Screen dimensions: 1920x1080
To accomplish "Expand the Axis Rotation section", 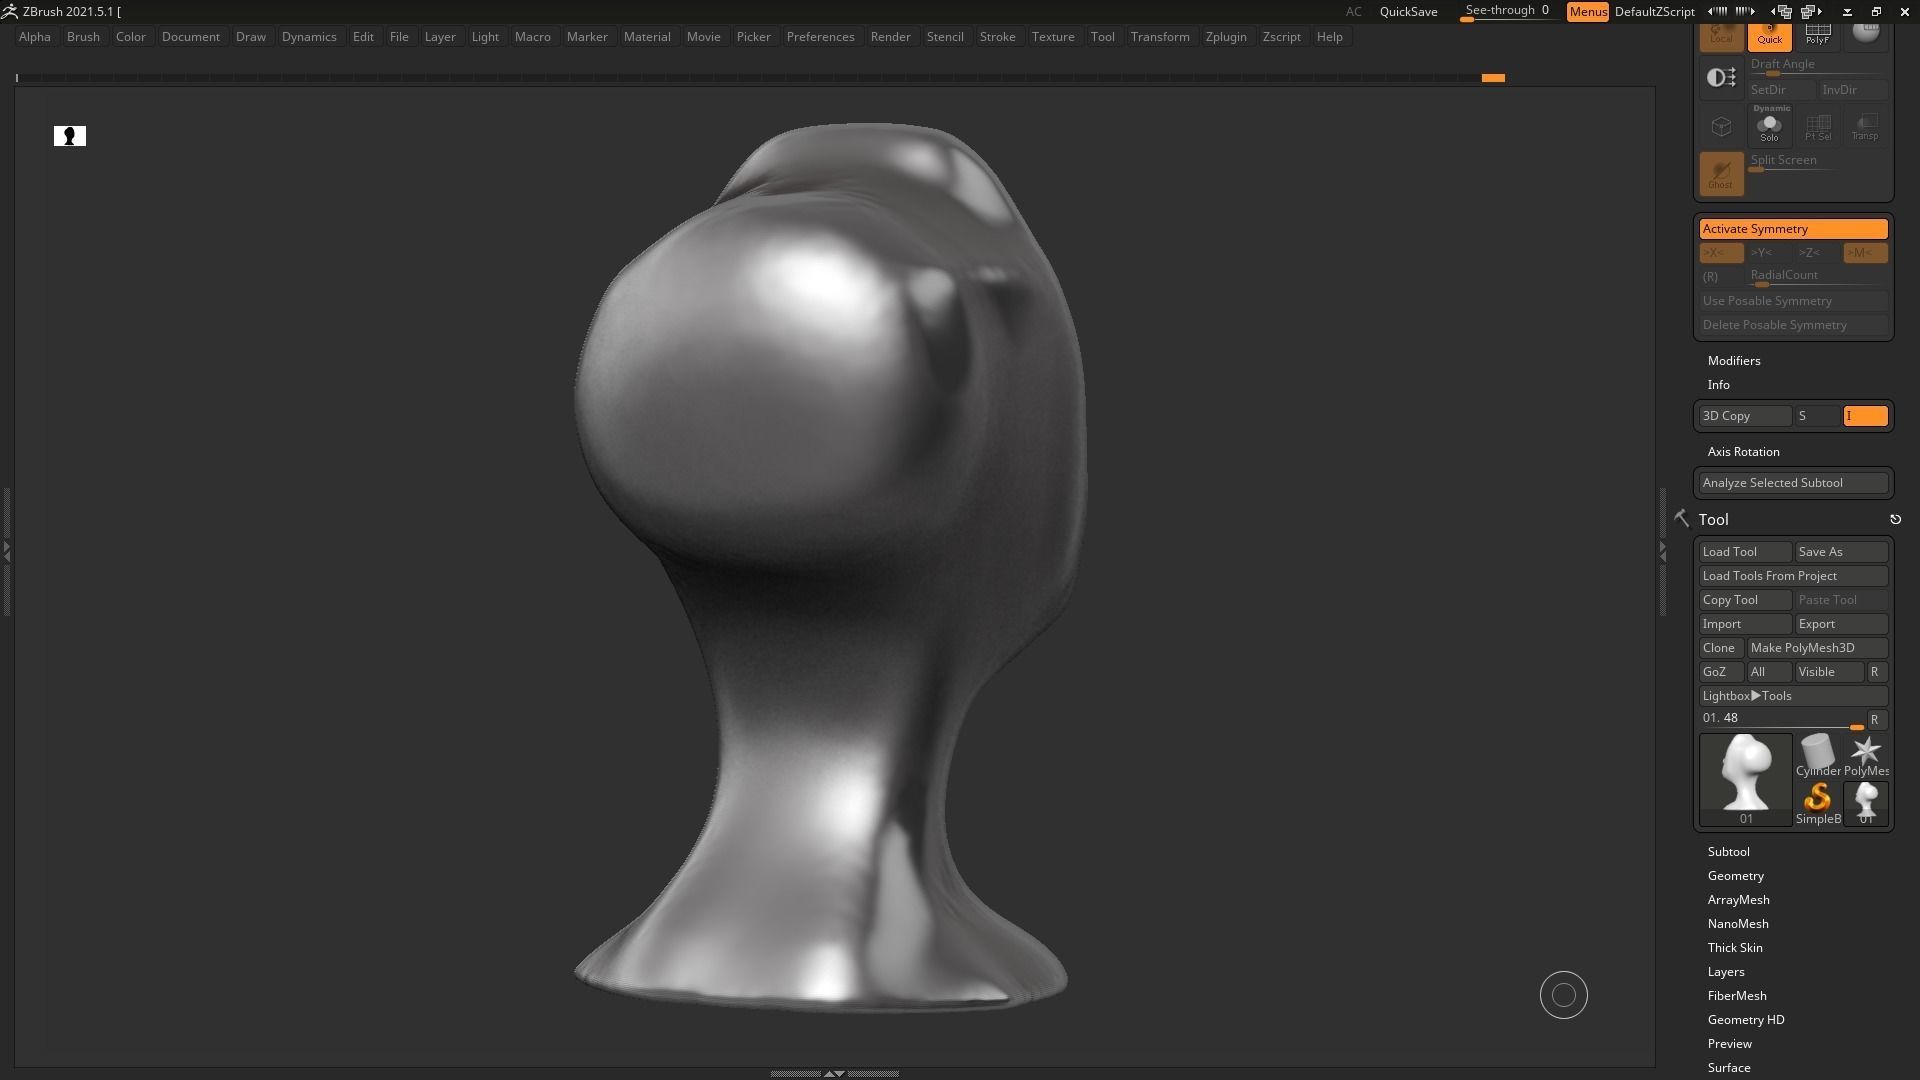I will click(x=1743, y=451).
